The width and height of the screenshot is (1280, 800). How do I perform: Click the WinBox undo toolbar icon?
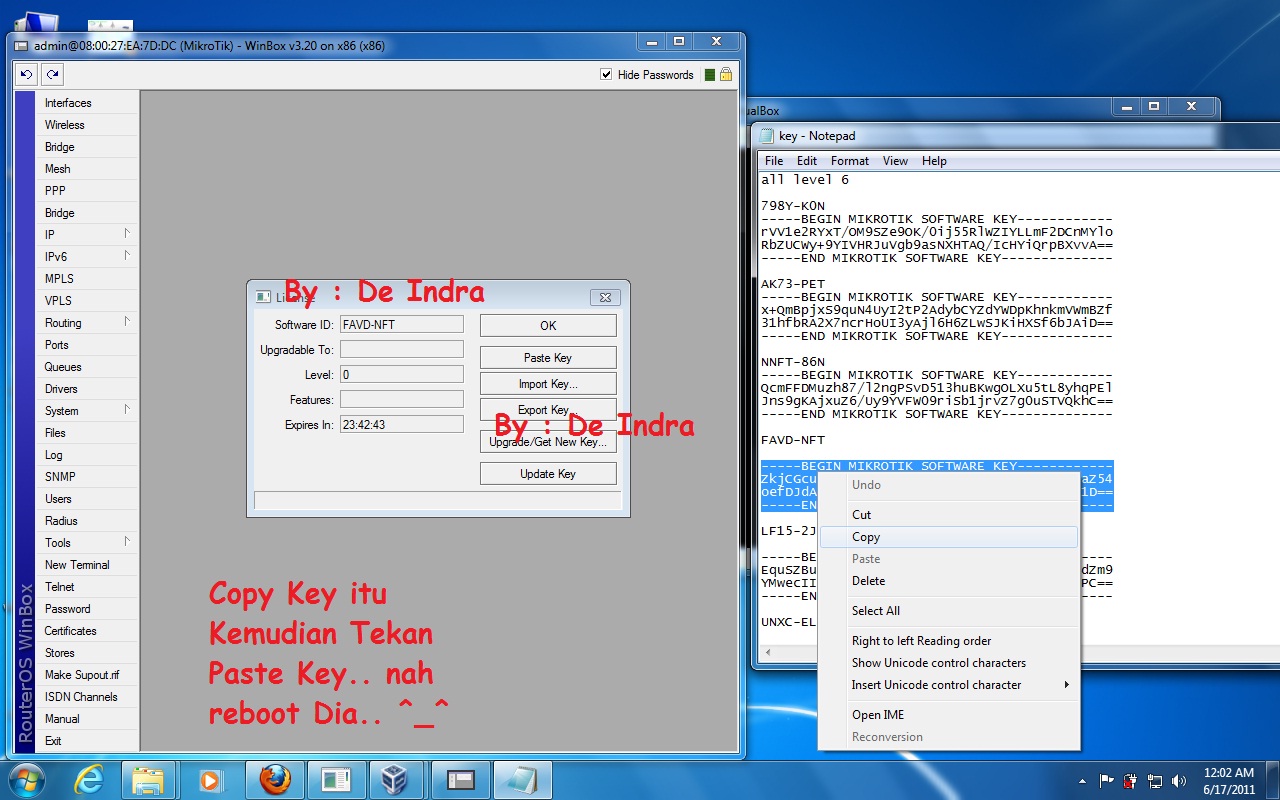click(x=26, y=75)
